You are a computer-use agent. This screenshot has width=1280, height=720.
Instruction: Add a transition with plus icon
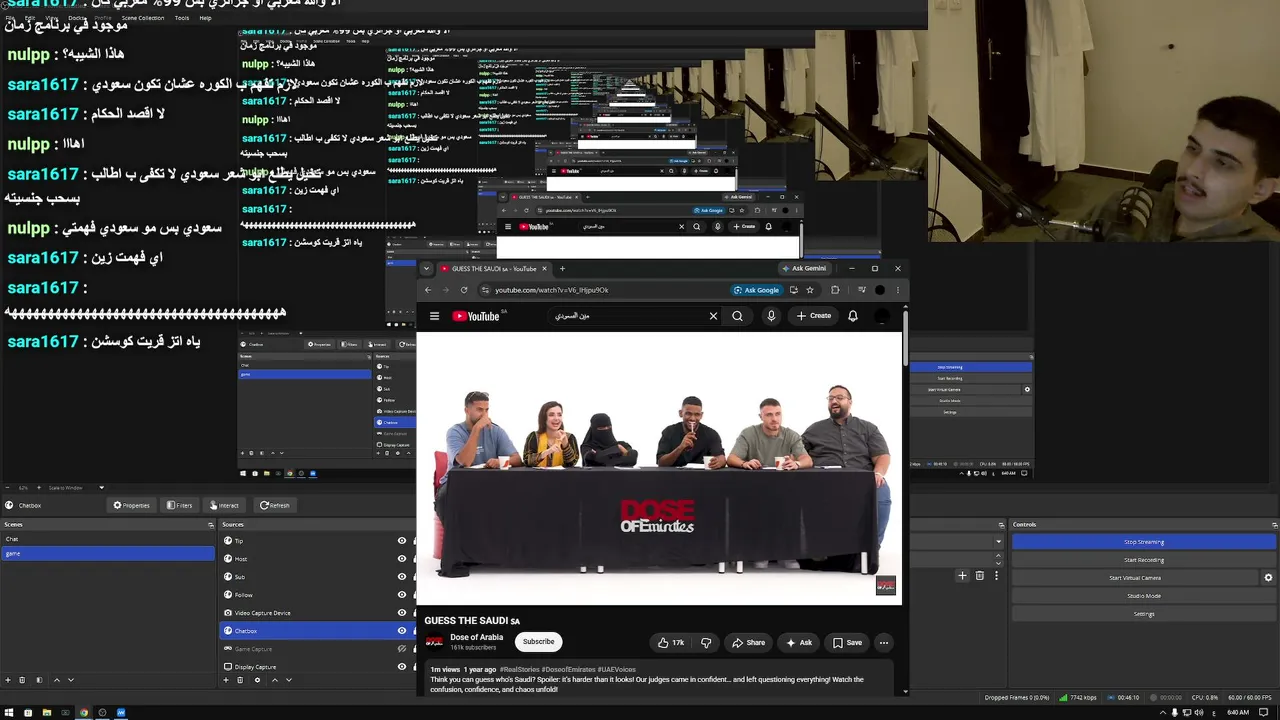click(x=962, y=576)
